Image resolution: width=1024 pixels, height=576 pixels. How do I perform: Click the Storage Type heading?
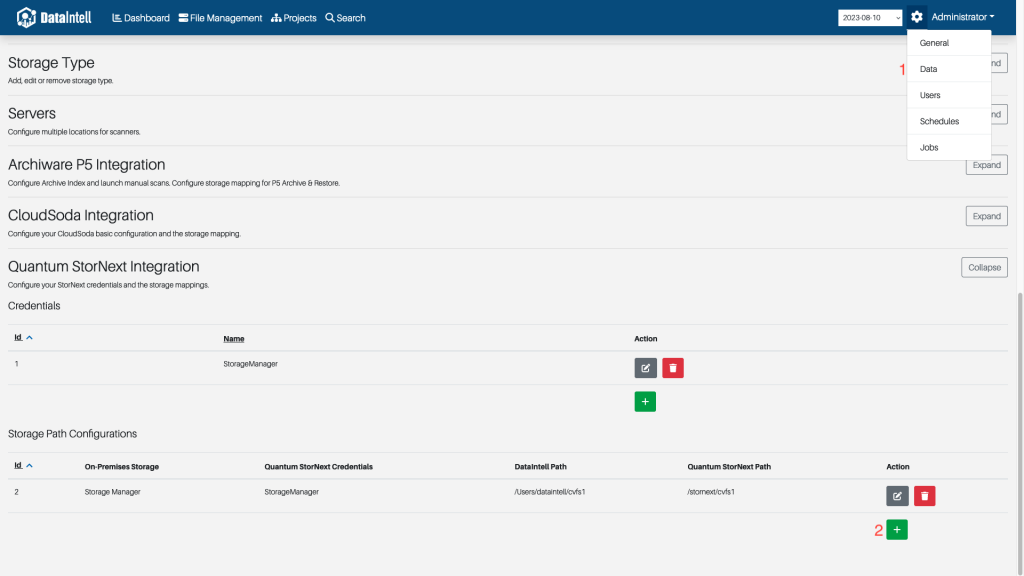pos(51,63)
